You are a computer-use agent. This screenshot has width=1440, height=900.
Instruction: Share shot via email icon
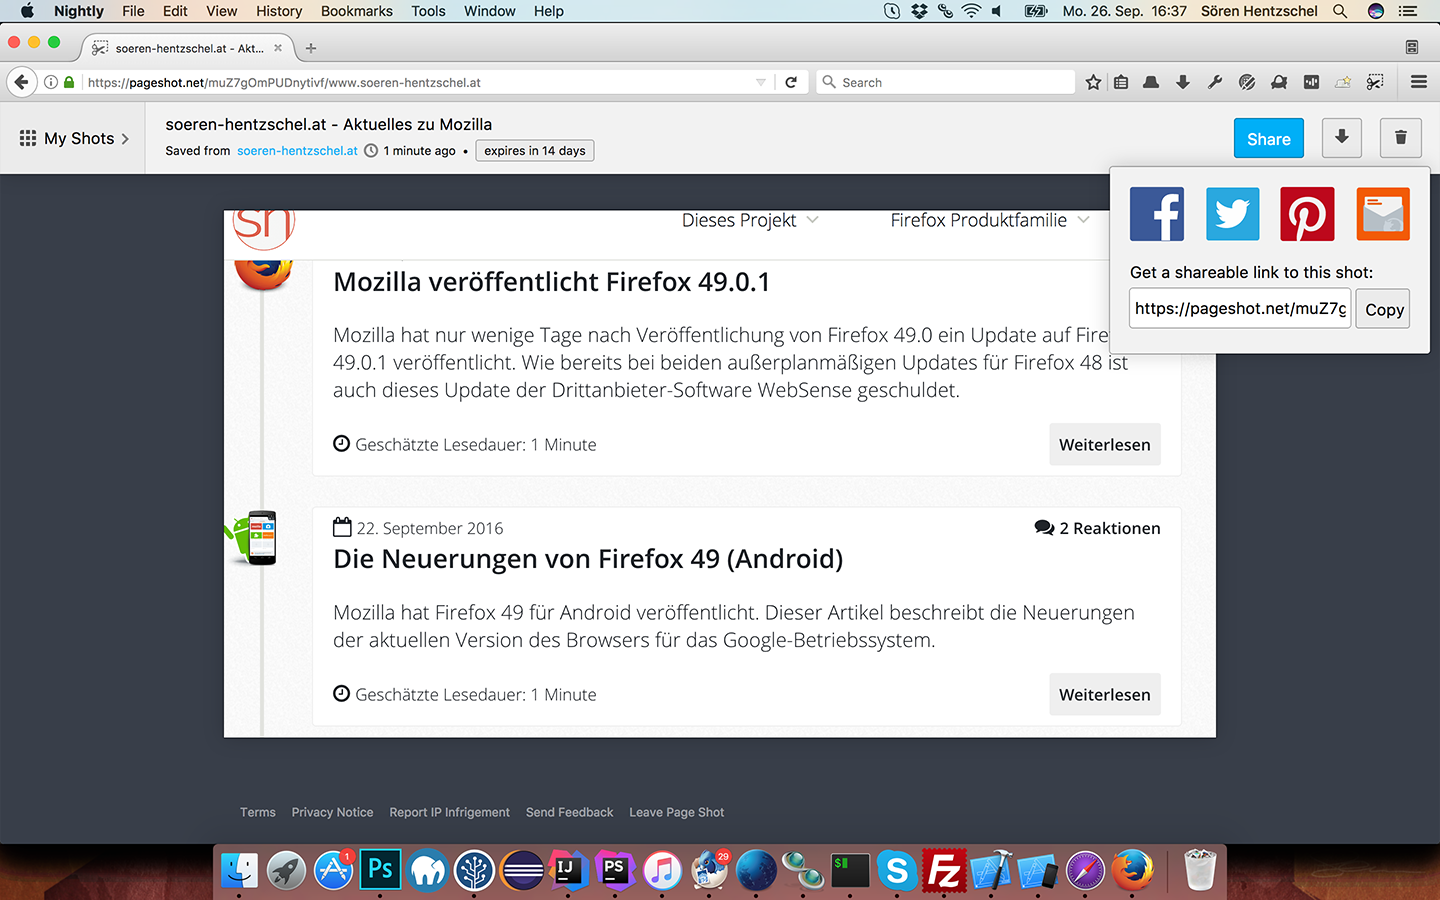click(x=1382, y=214)
